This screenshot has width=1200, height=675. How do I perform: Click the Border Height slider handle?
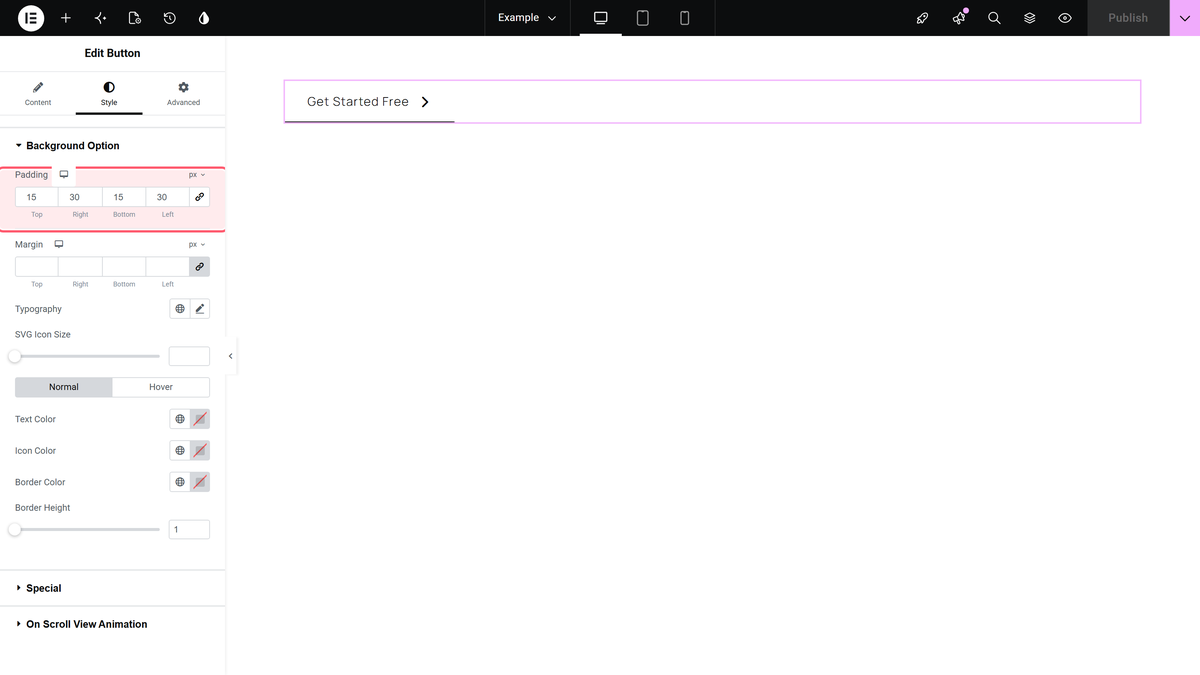pos(15,529)
